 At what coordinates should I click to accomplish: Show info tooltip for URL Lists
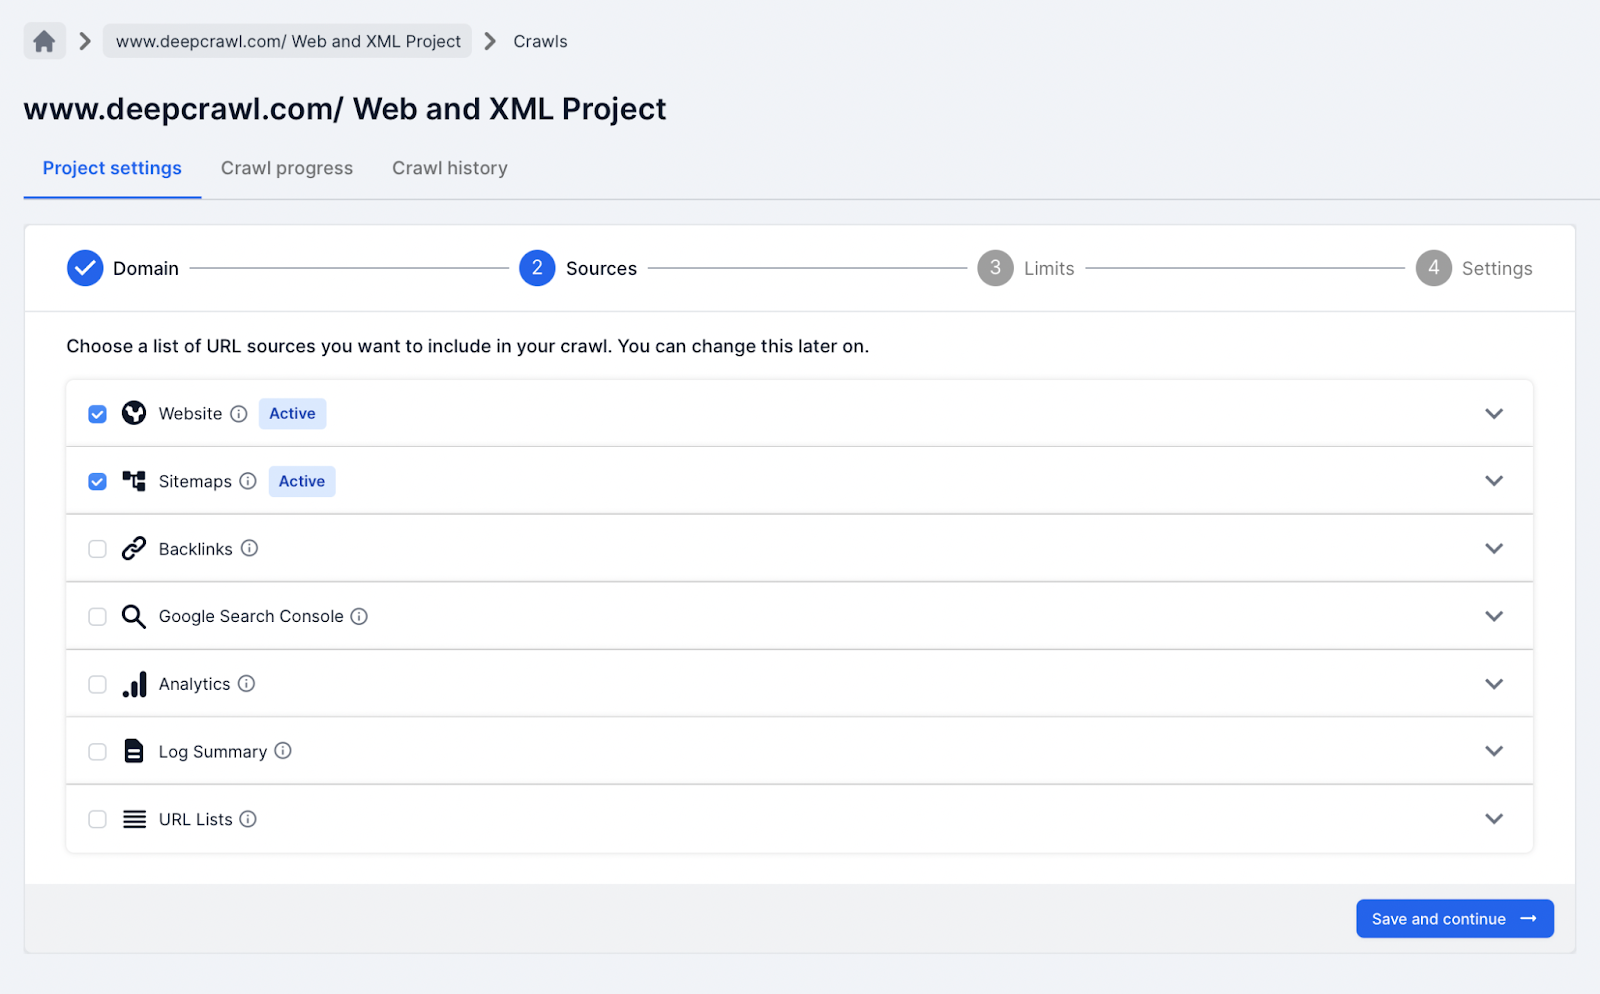248,819
